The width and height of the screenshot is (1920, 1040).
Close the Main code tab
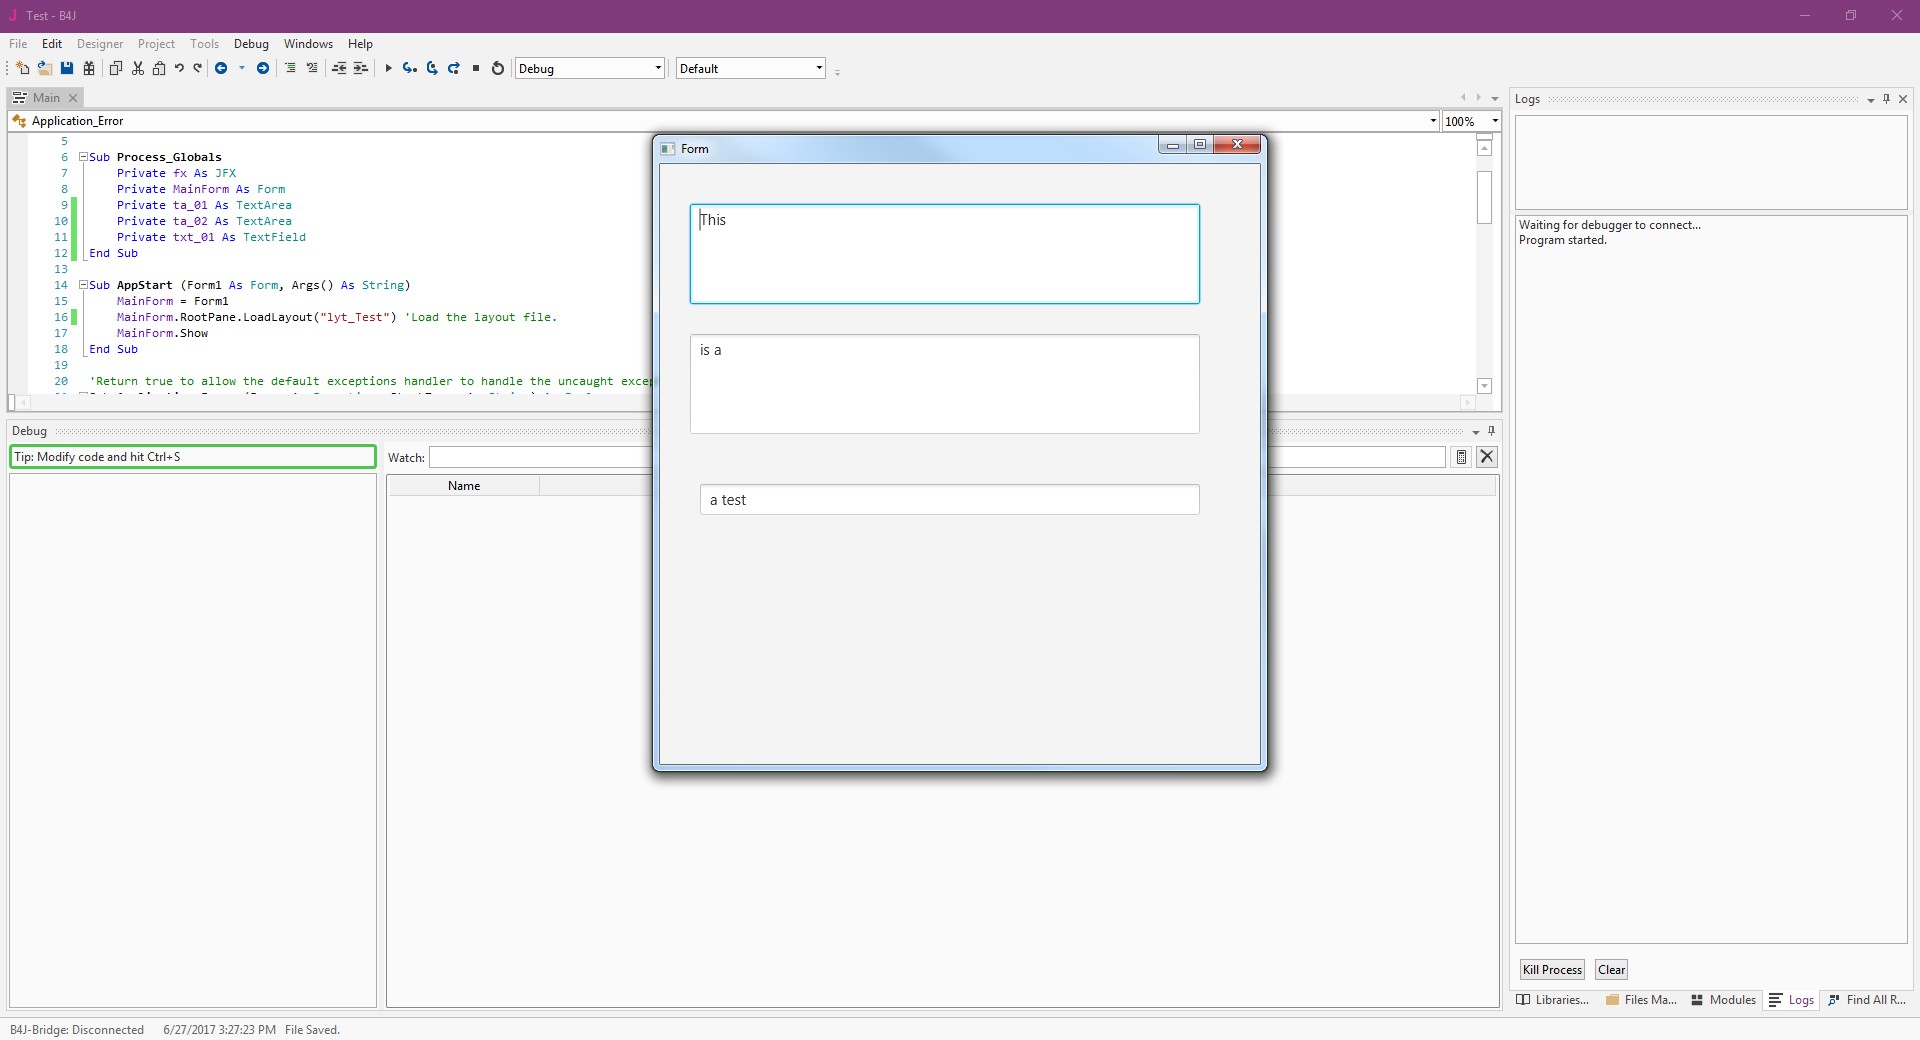pos(73,98)
